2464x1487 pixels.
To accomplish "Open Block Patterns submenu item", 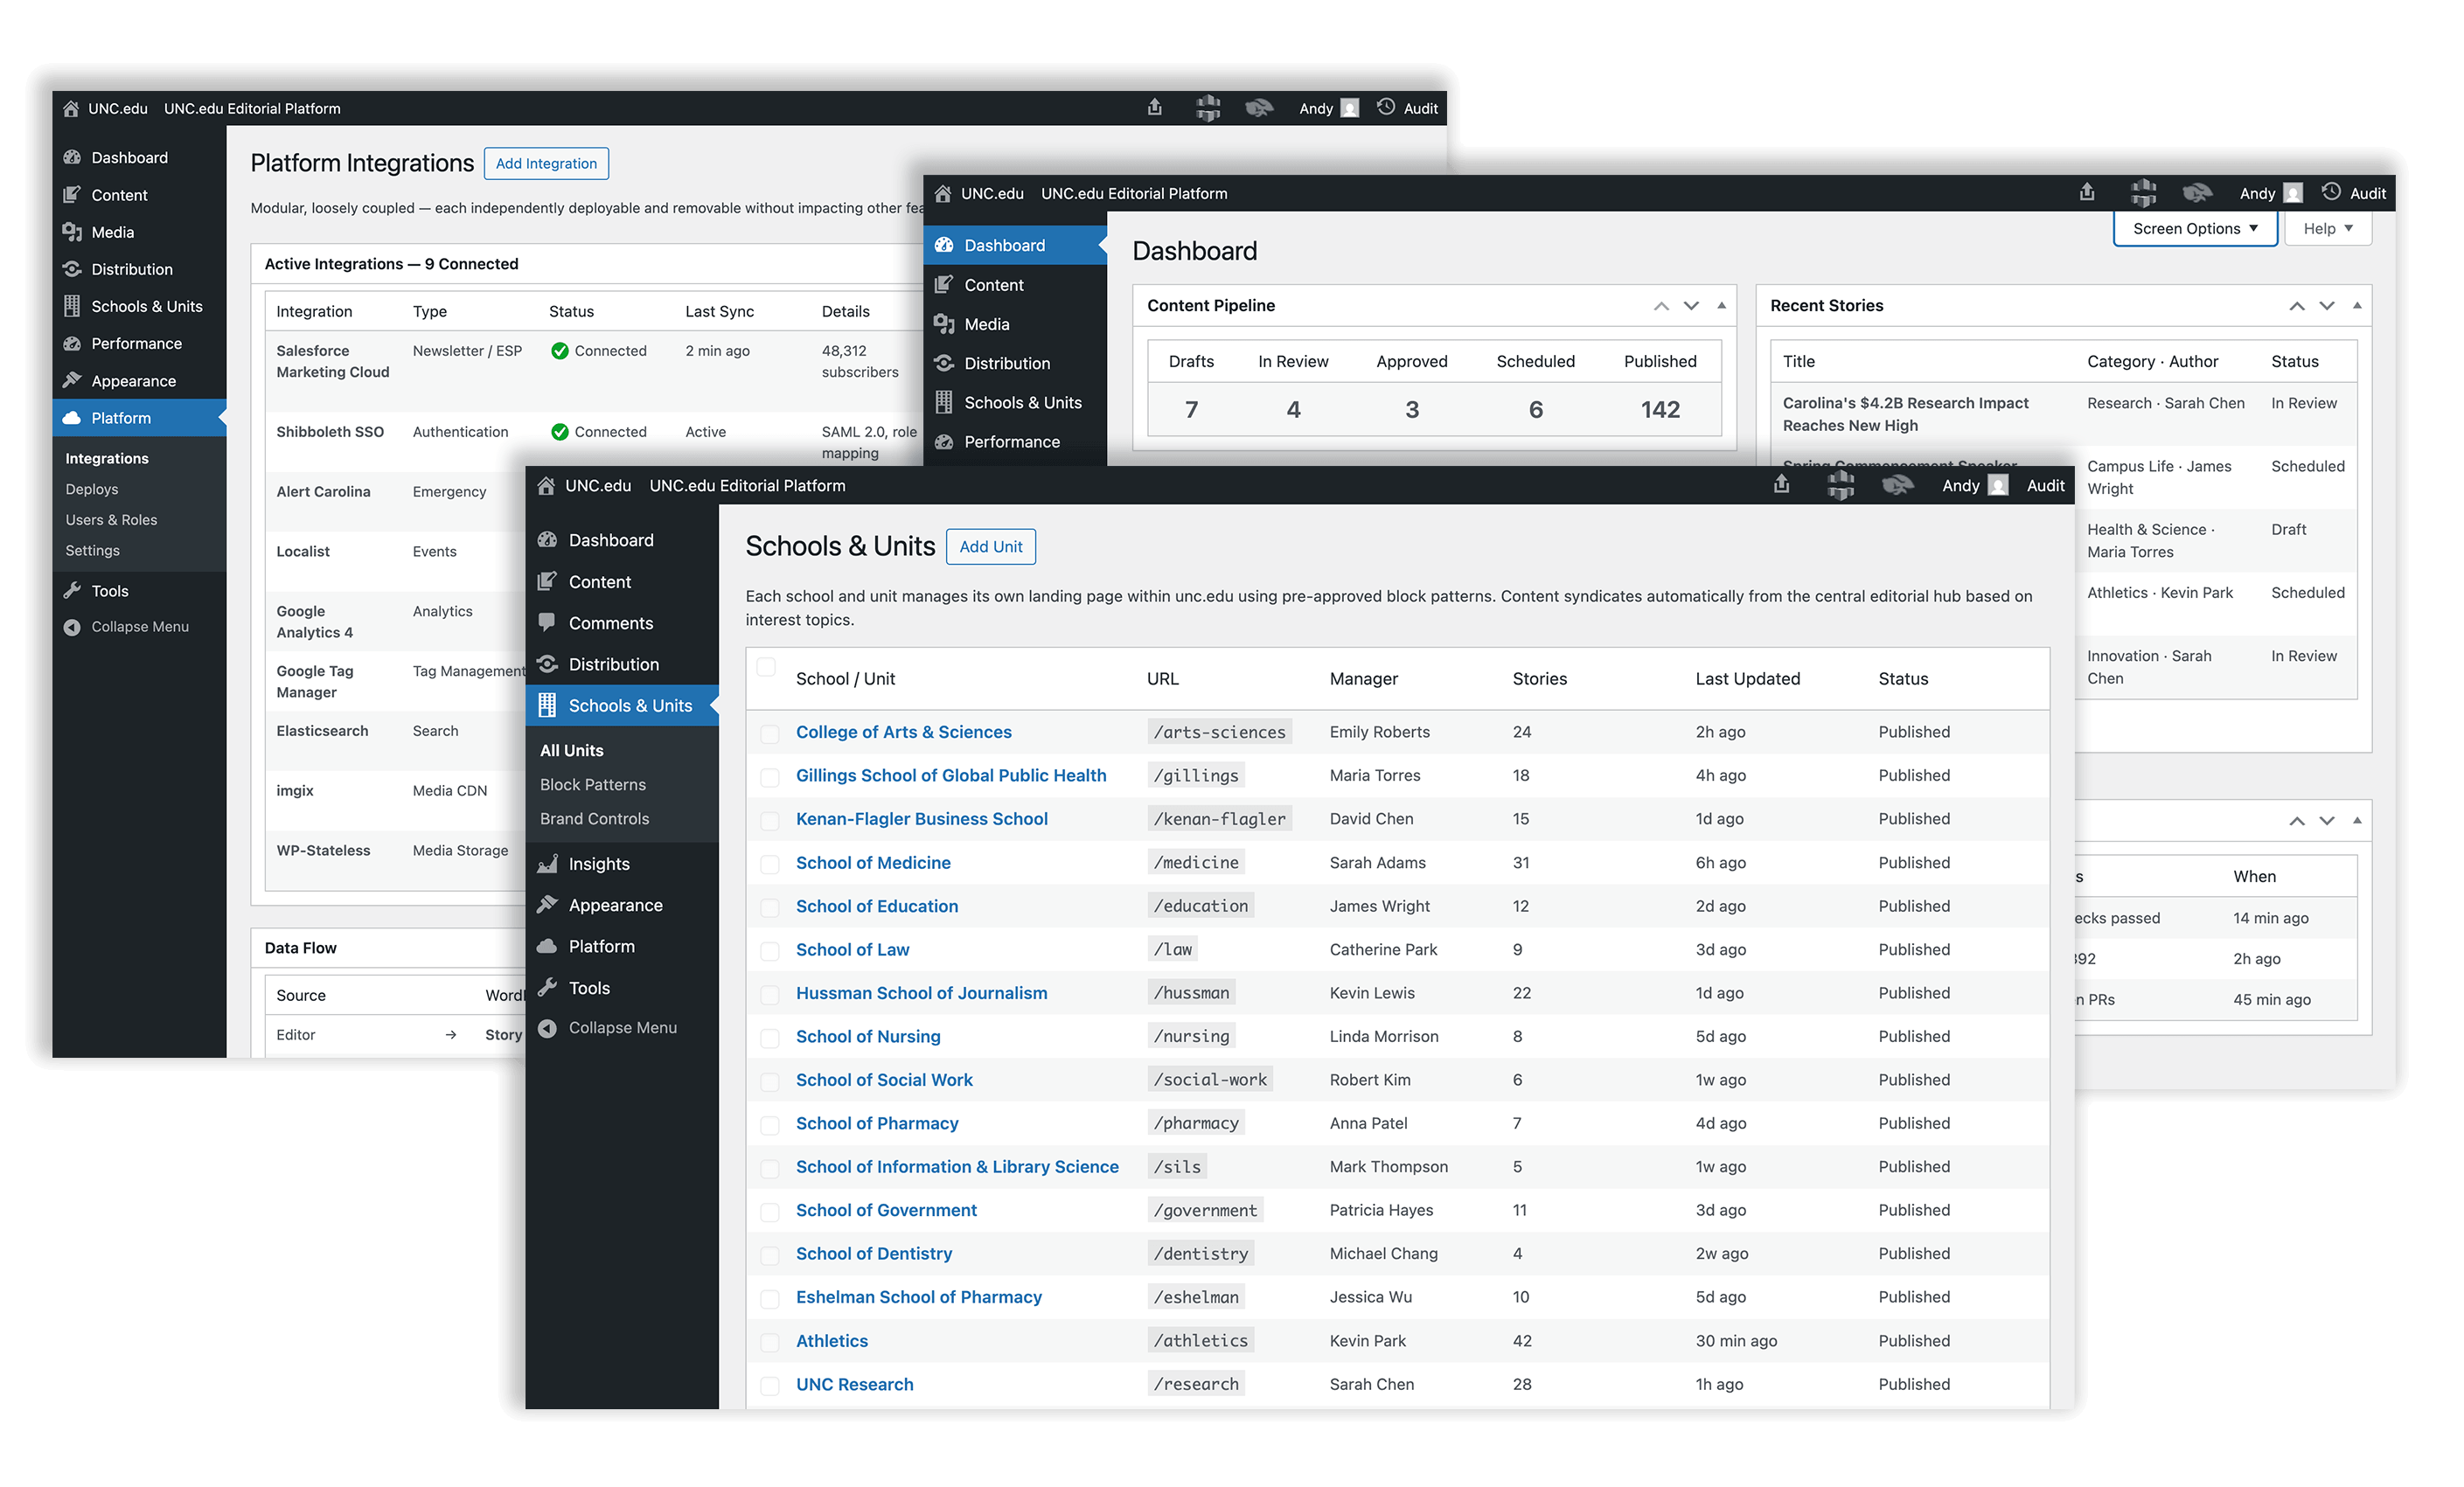I will (592, 784).
